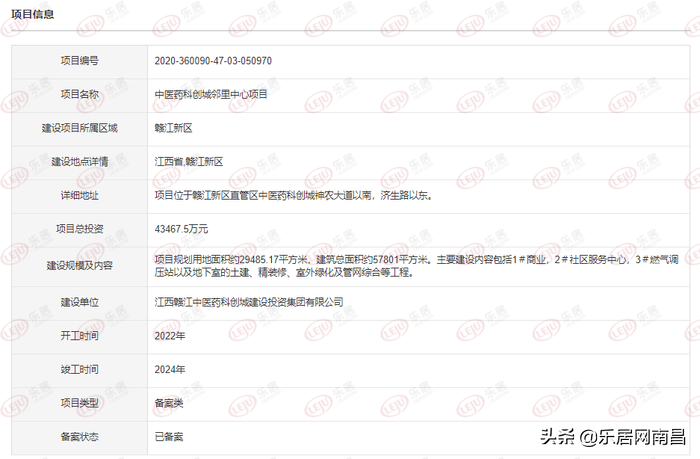Click the 开工时间 label
Image resolution: width=700 pixels, height=459 pixels.
tap(79, 336)
